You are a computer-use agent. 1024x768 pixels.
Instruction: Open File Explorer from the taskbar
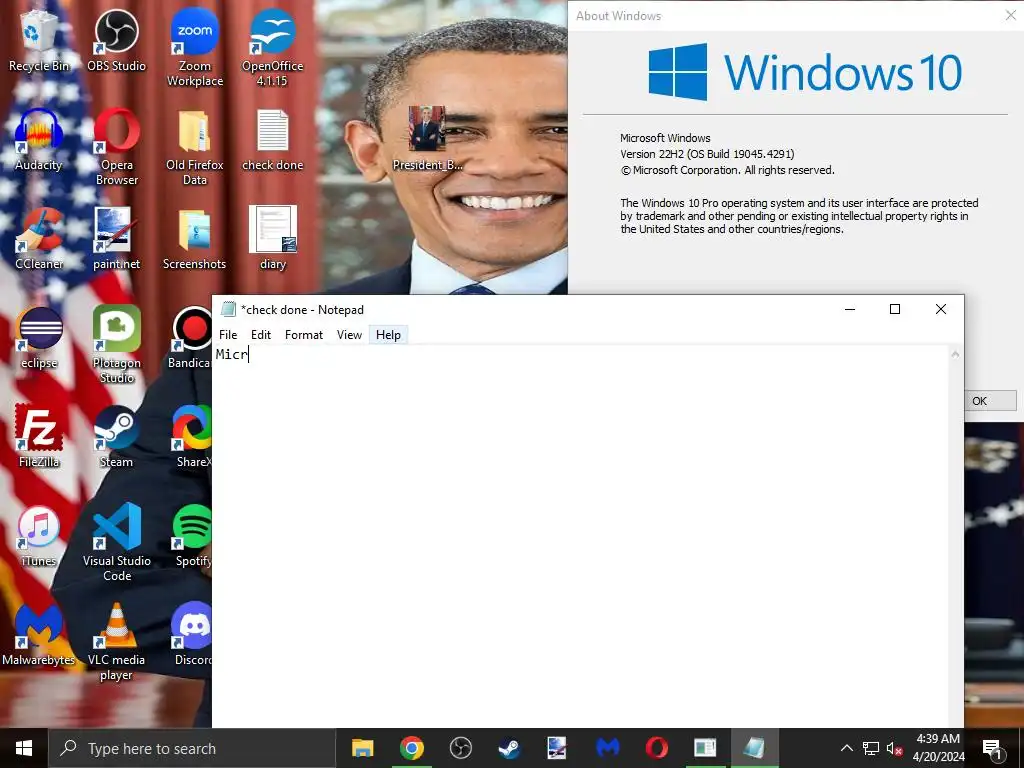click(x=362, y=748)
